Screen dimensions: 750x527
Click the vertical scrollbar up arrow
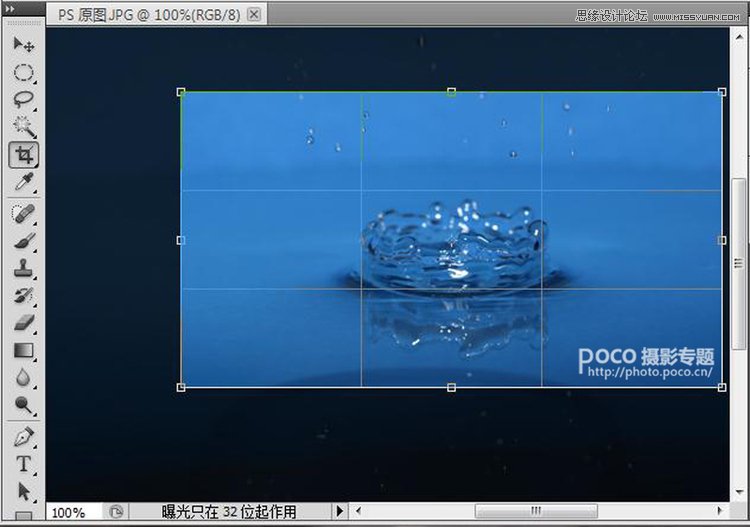point(739,36)
